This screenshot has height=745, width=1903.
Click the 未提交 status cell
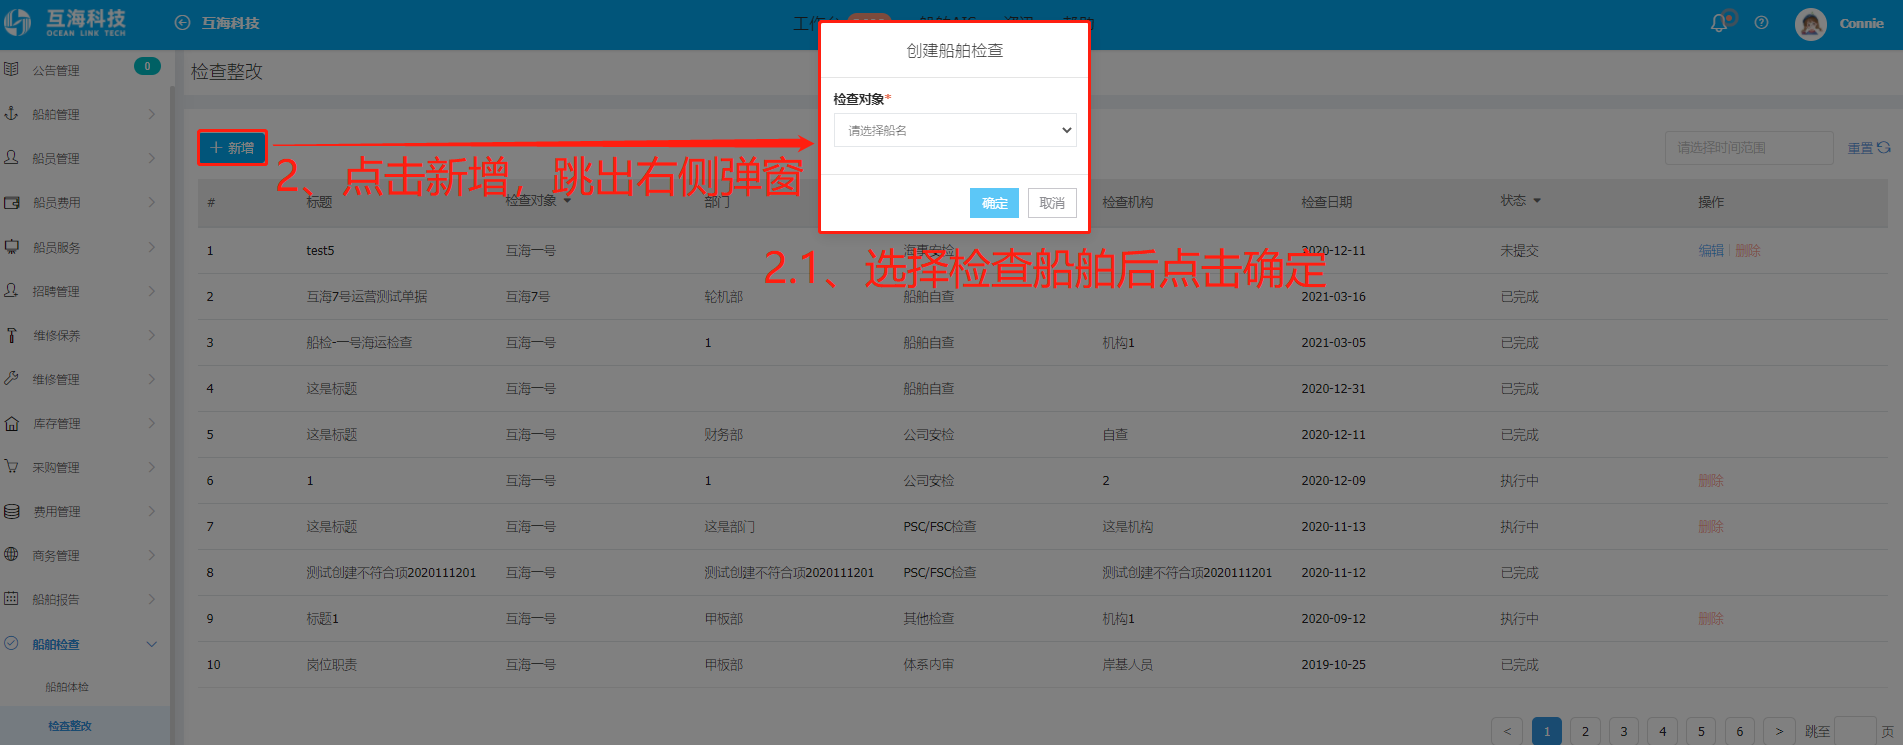click(x=1519, y=251)
